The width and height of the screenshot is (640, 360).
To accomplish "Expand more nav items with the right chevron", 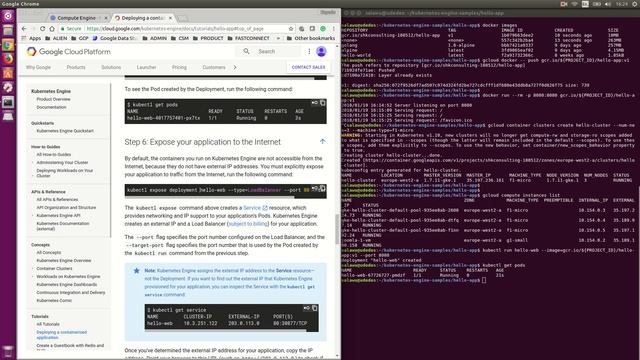I will 235,67.
